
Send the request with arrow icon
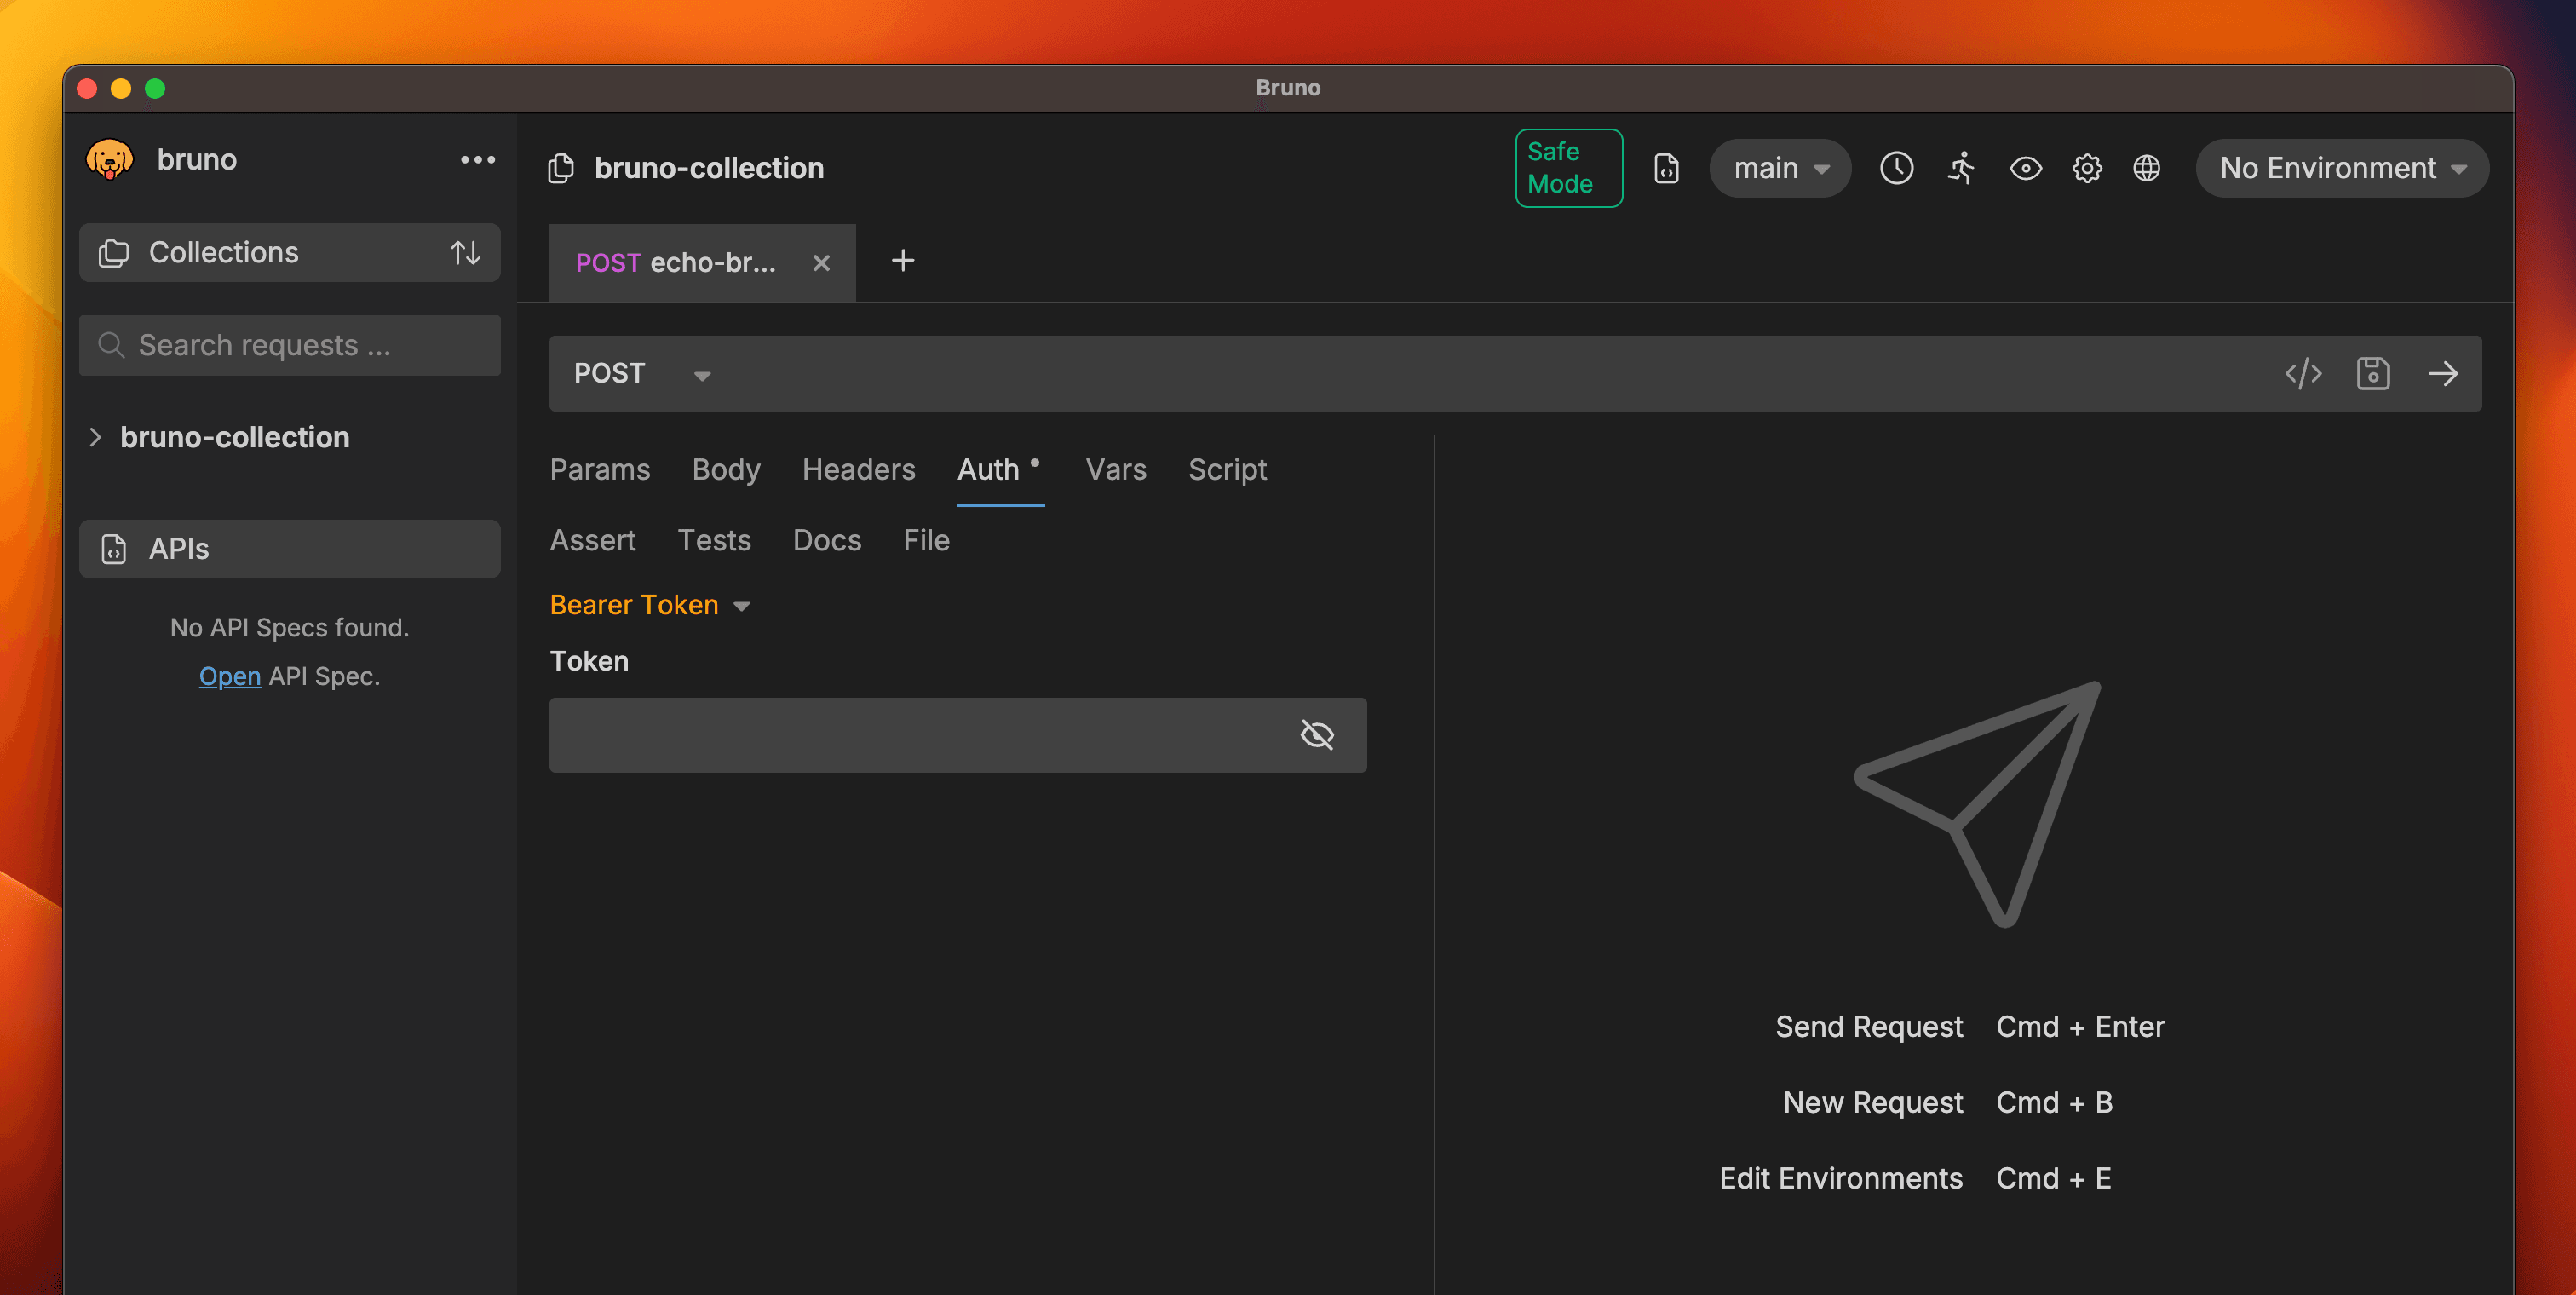pyautogui.click(x=2443, y=374)
